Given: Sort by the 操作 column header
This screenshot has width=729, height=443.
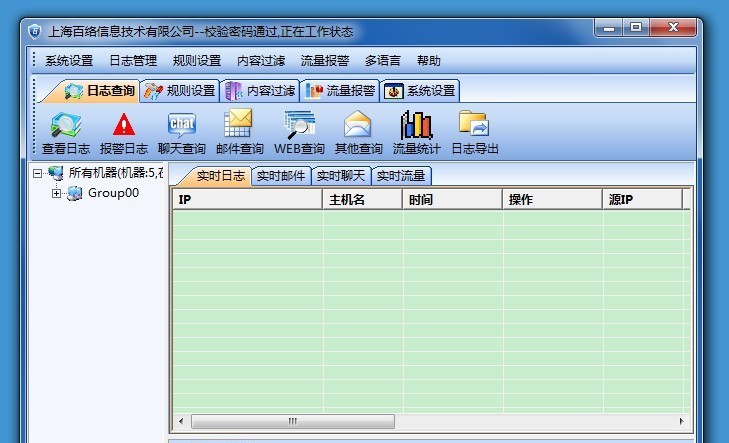Looking at the screenshot, I should click(x=552, y=199).
